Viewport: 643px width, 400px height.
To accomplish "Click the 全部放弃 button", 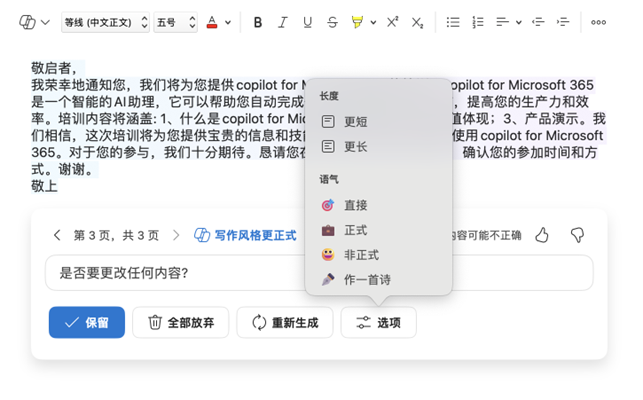I will 180,322.
